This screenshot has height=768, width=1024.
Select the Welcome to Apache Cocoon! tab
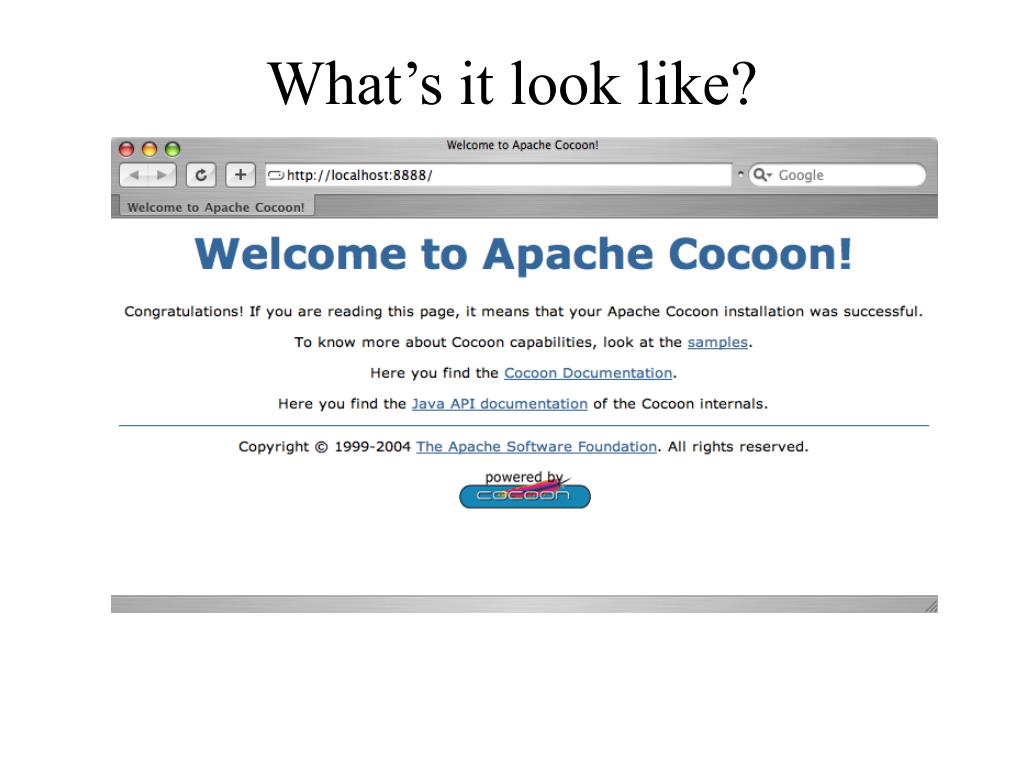point(216,207)
